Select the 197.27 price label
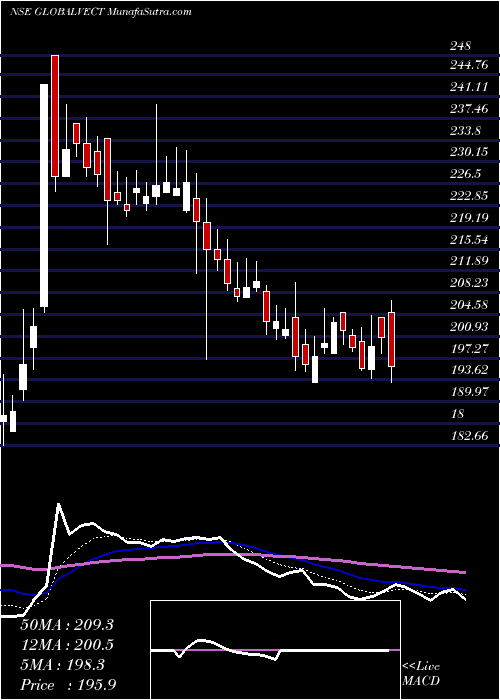500x700 pixels. click(x=470, y=348)
